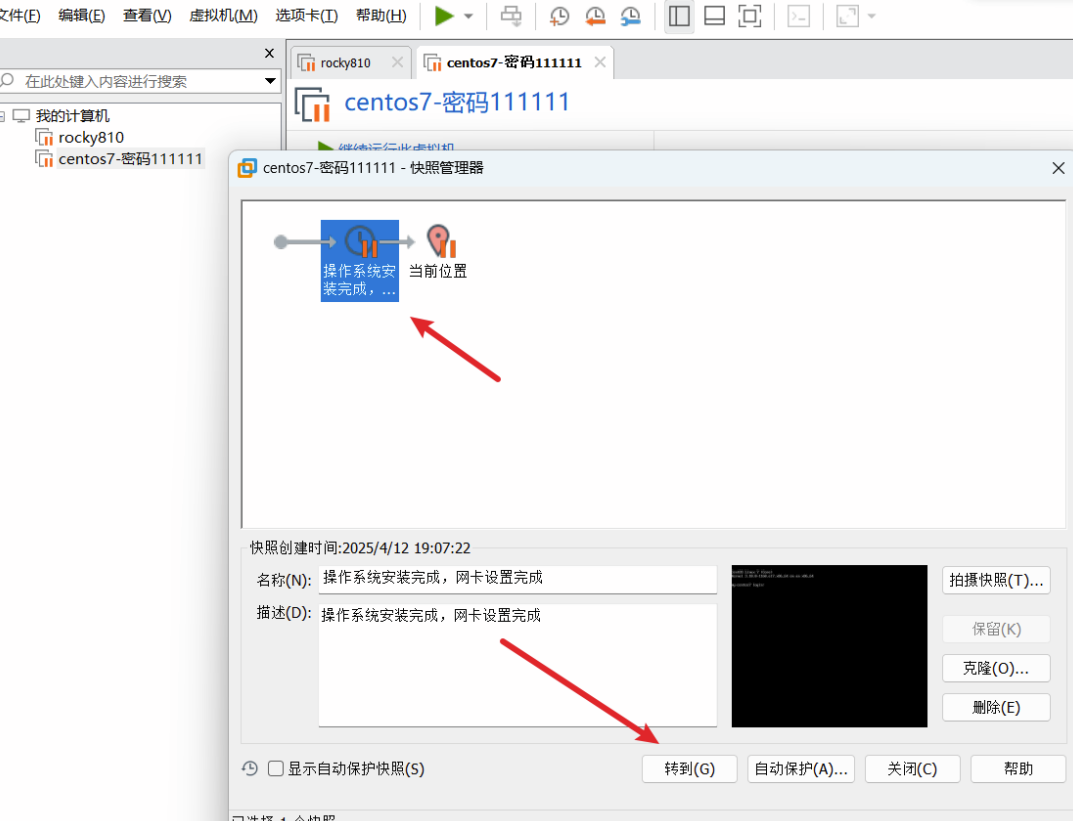Close the centos7-密码111111 tab
Screen dimensions: 1073x821
point(600,62)
